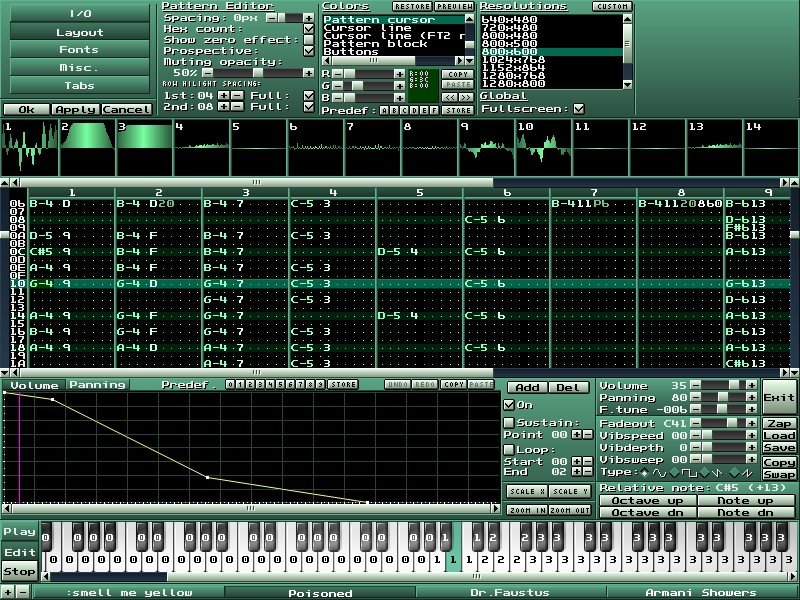This screenshot has height=600, width=800.
Task: Click color Predef slot A
Action: click(382, 109)
